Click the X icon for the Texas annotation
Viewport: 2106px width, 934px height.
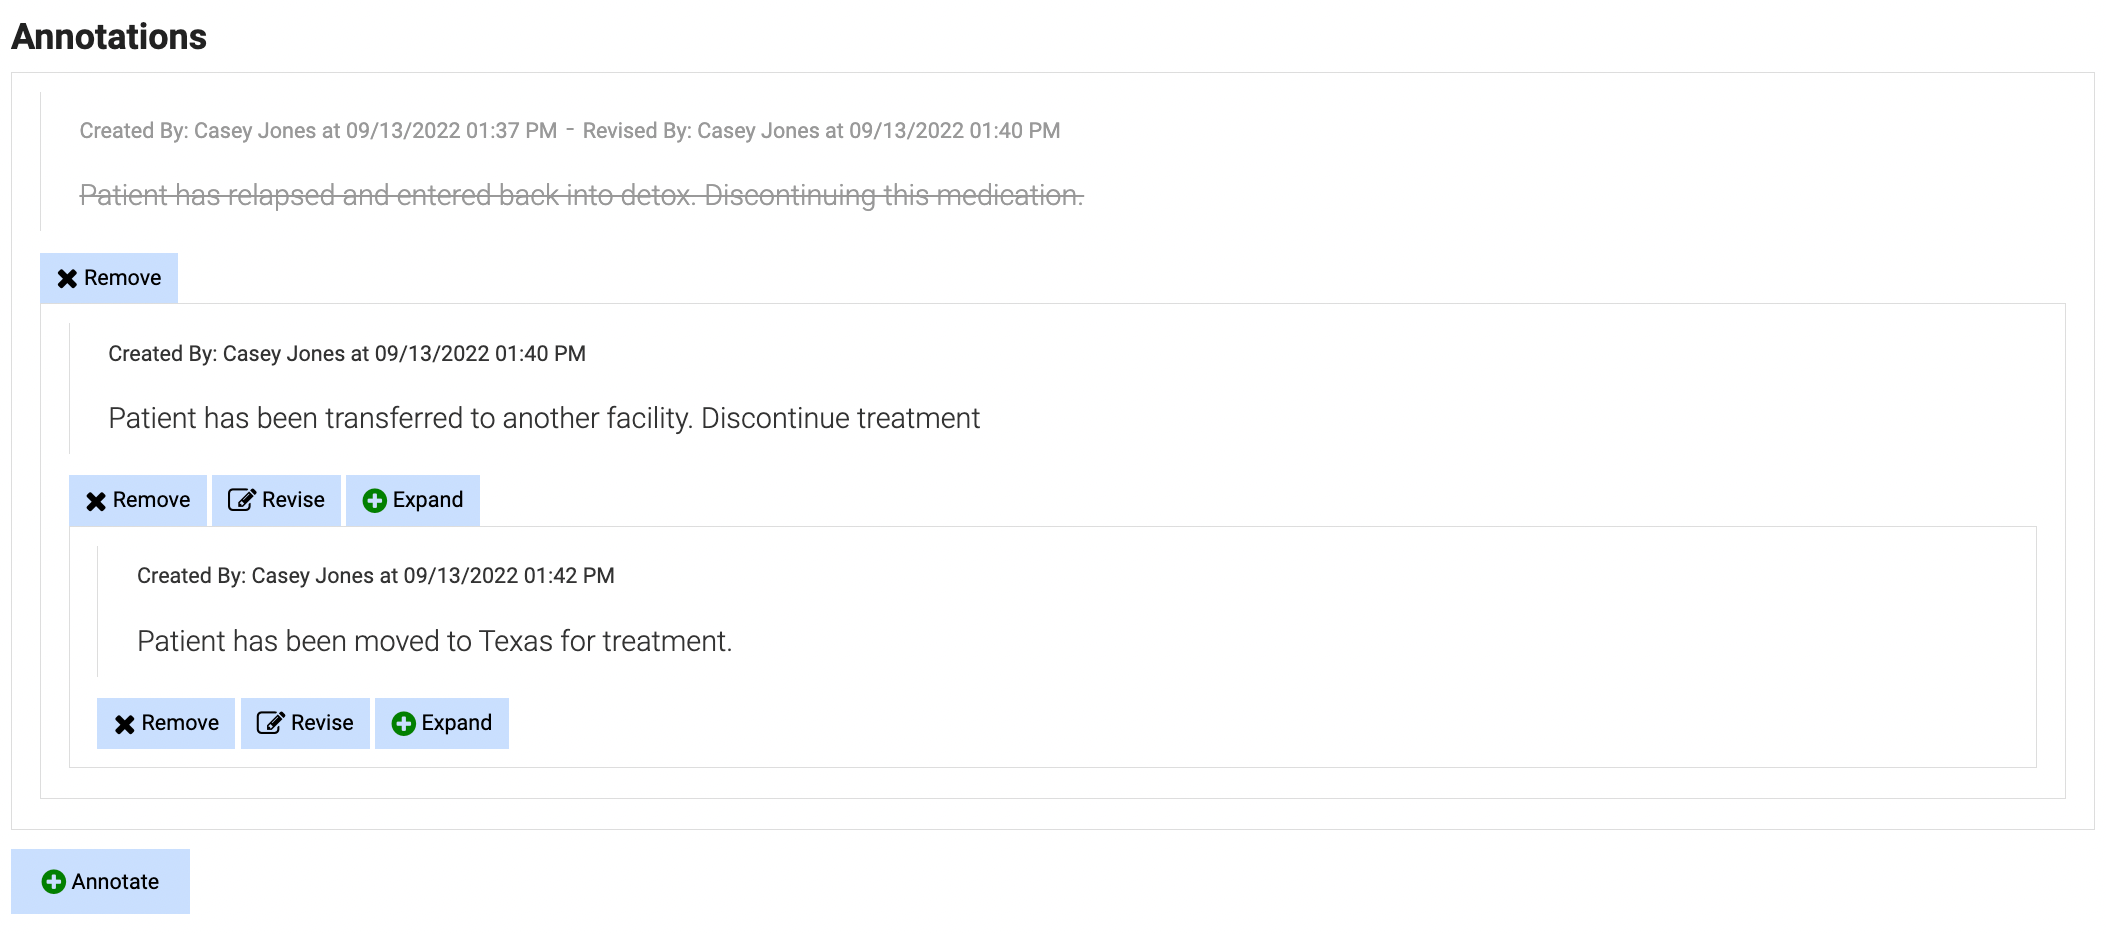coord(125,724)
